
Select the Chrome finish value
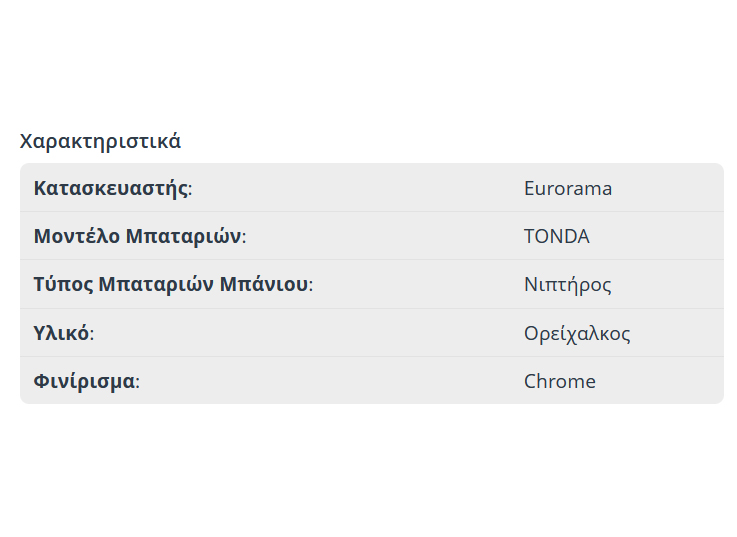coord(559,381)
